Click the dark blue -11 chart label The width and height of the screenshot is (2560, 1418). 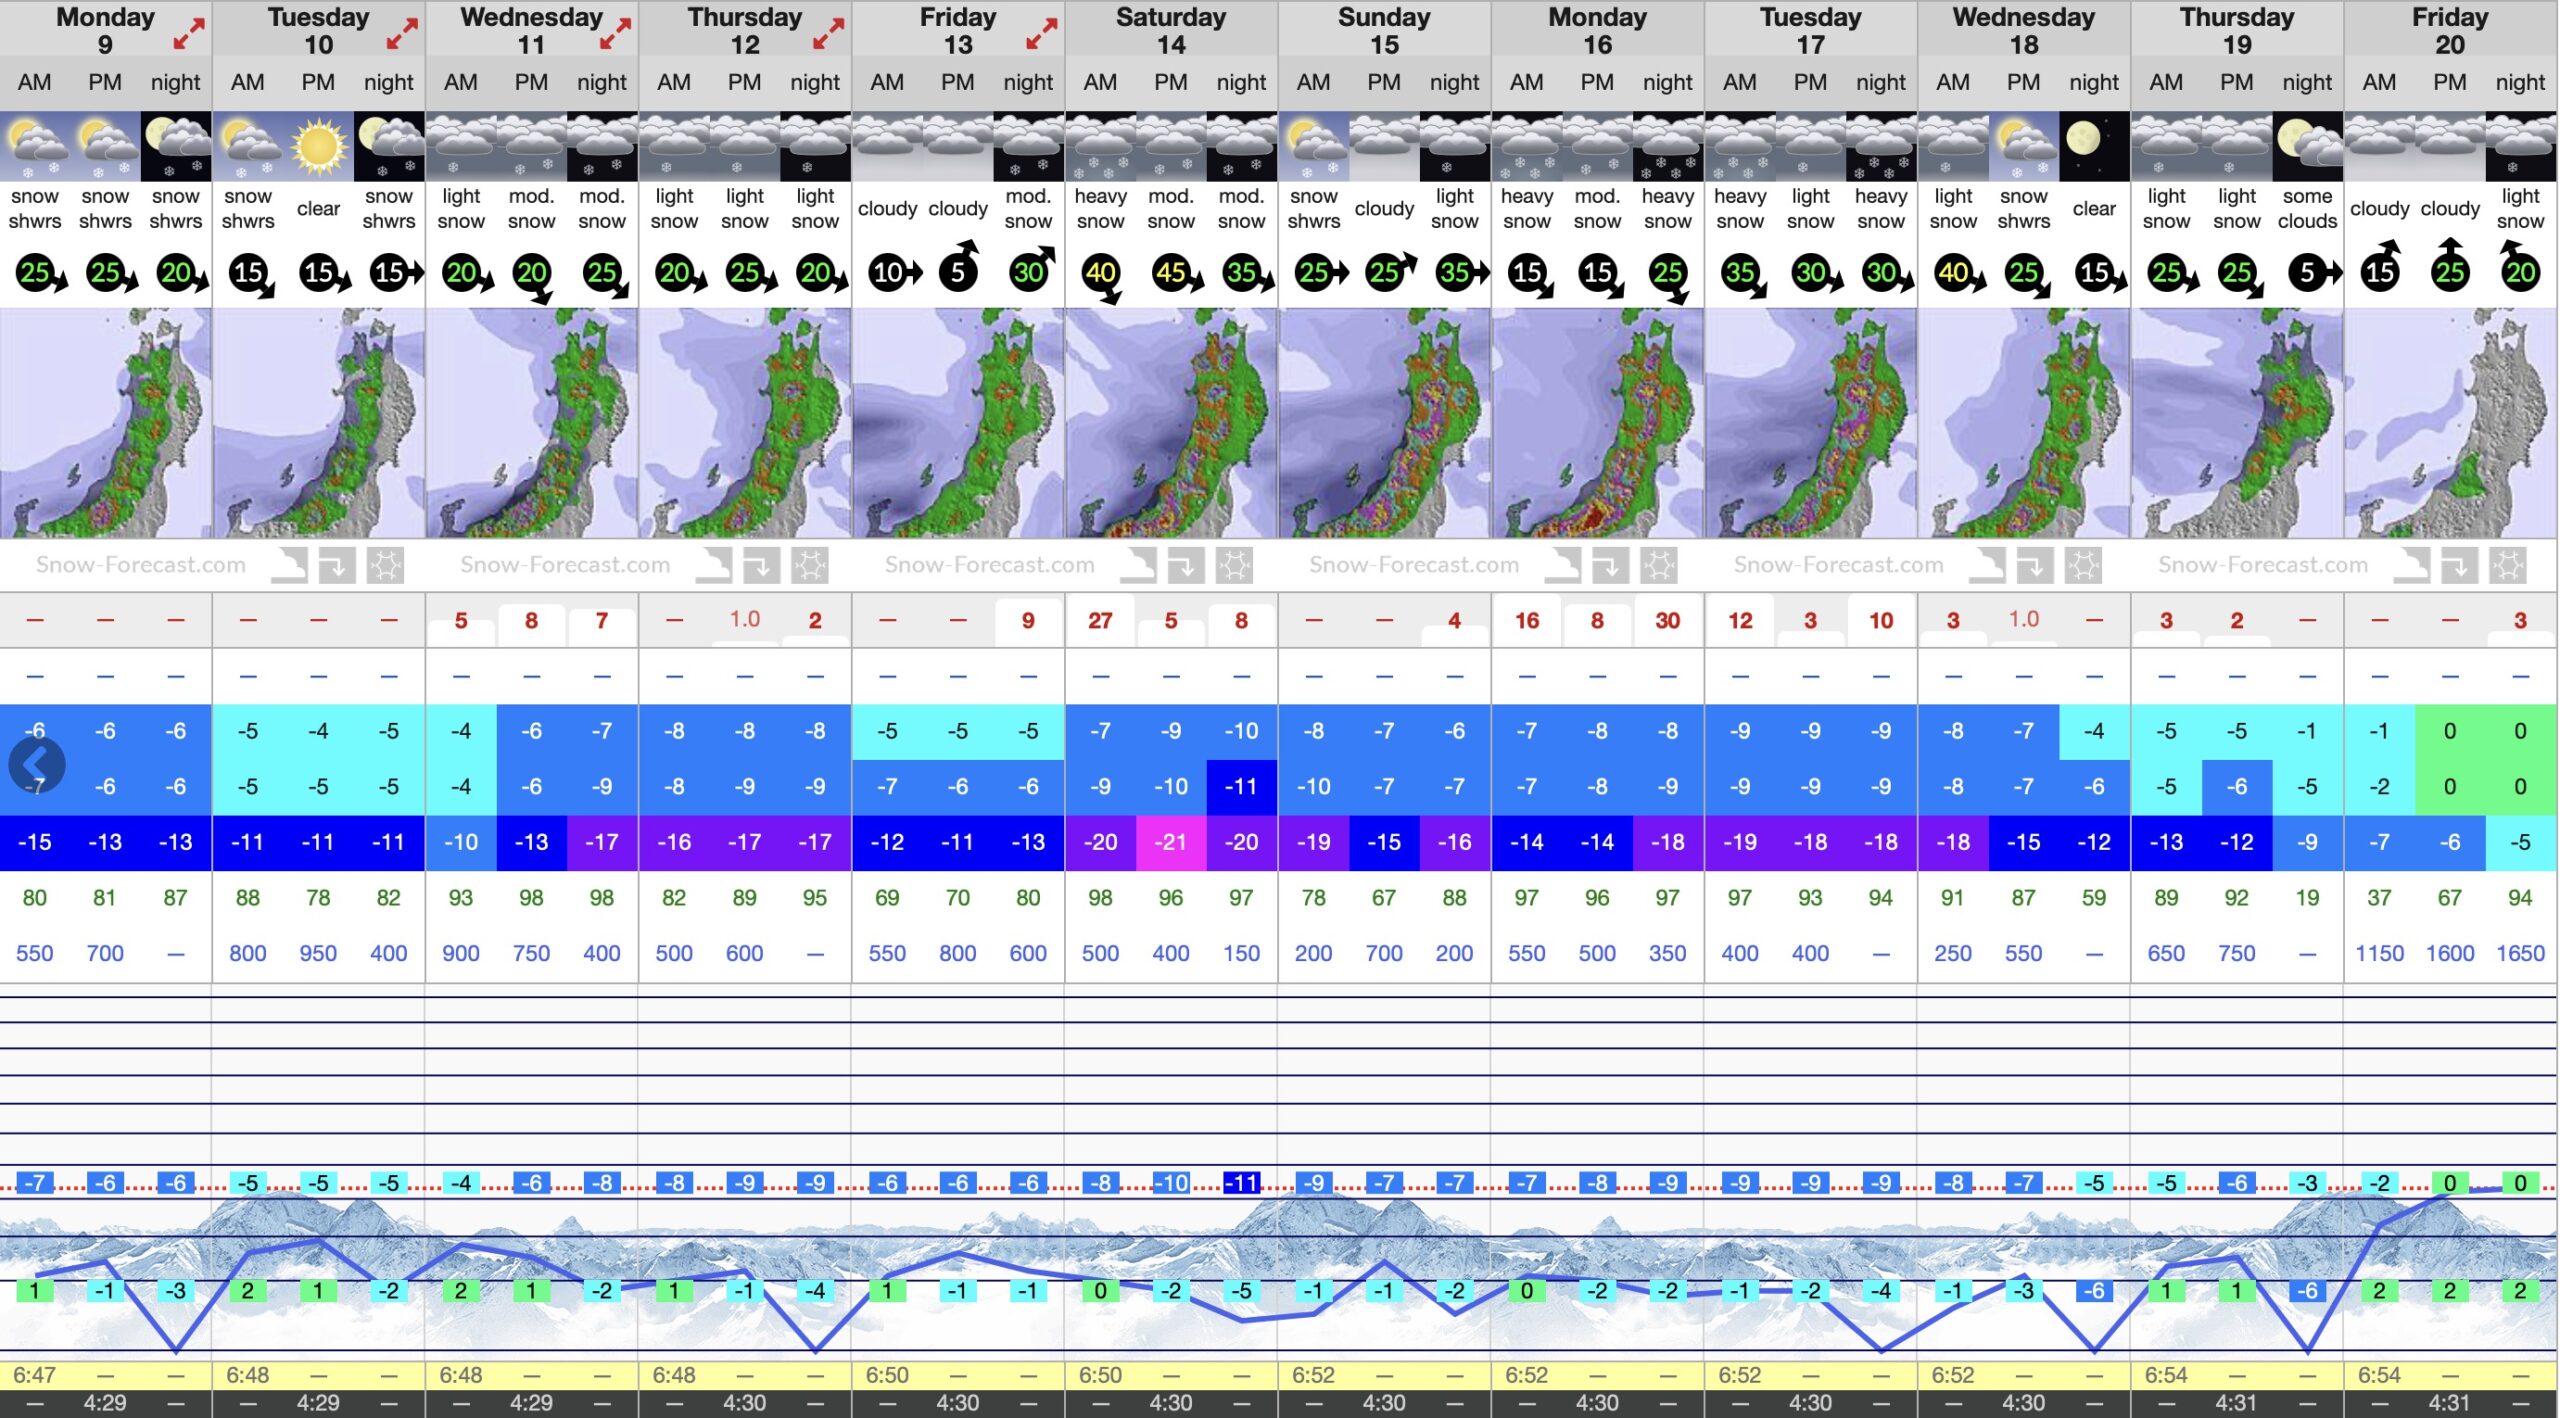(1241, 1183)
